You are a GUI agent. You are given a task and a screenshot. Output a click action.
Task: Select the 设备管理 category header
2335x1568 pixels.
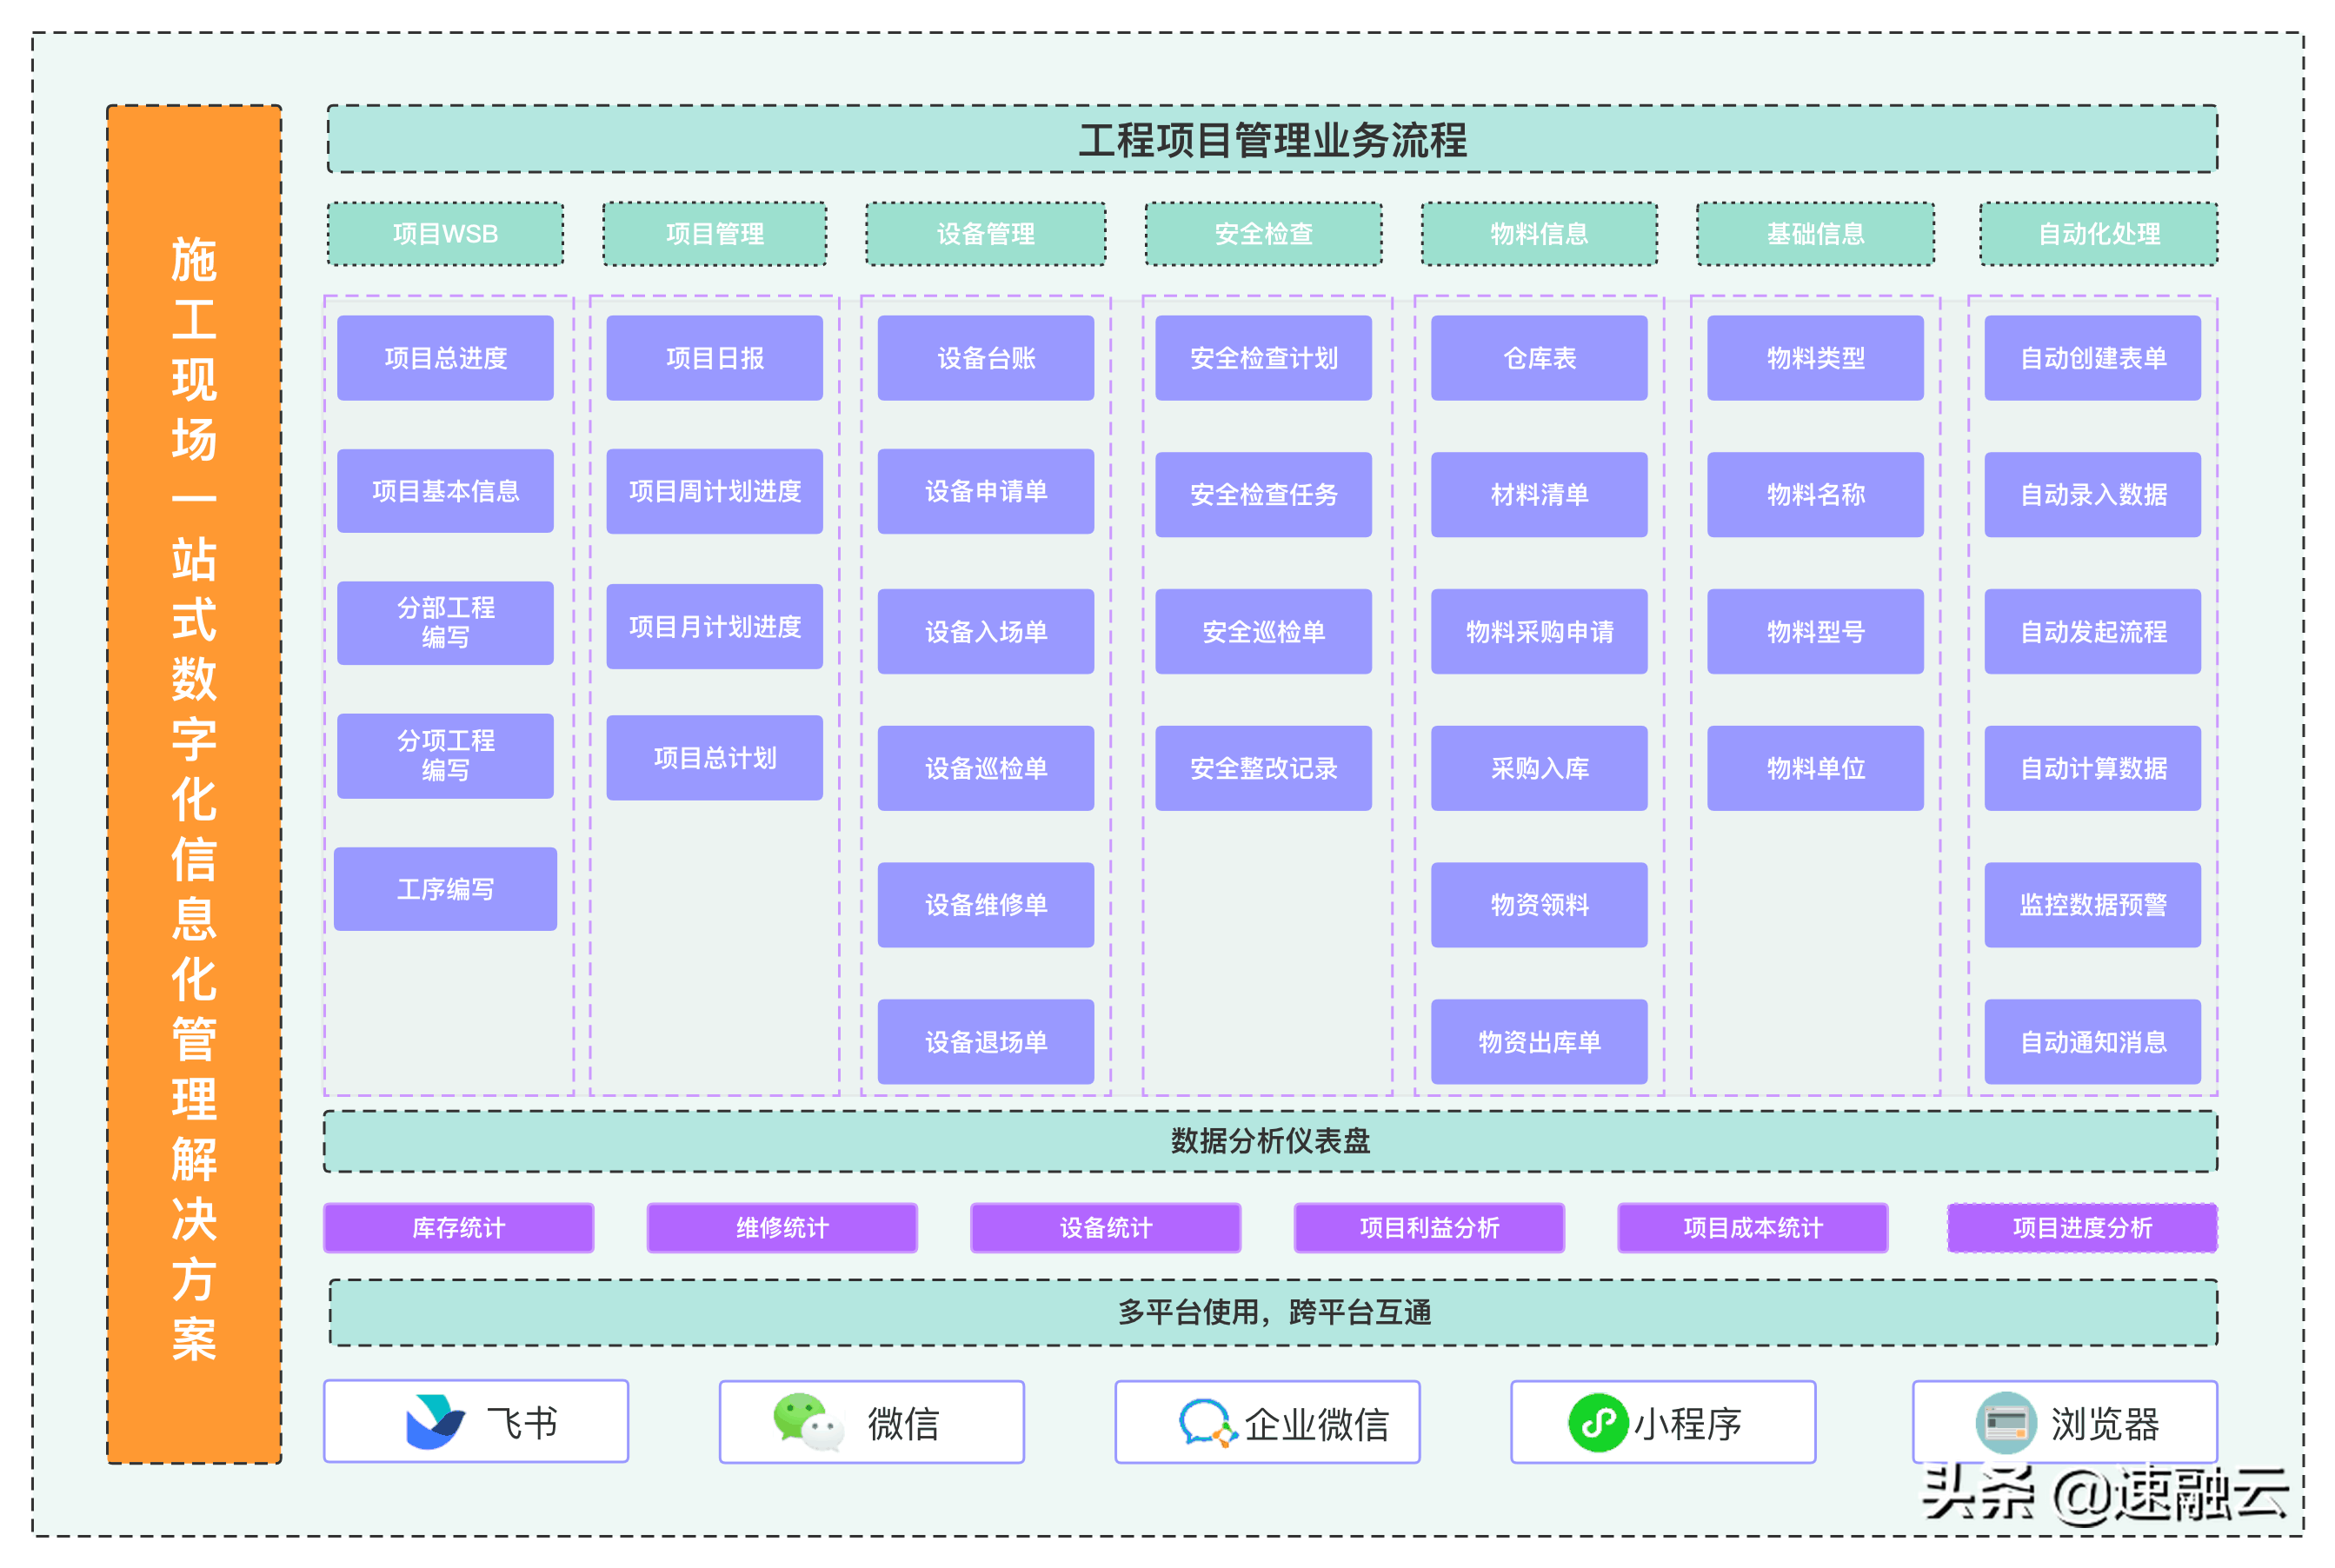tap(985, 234)
